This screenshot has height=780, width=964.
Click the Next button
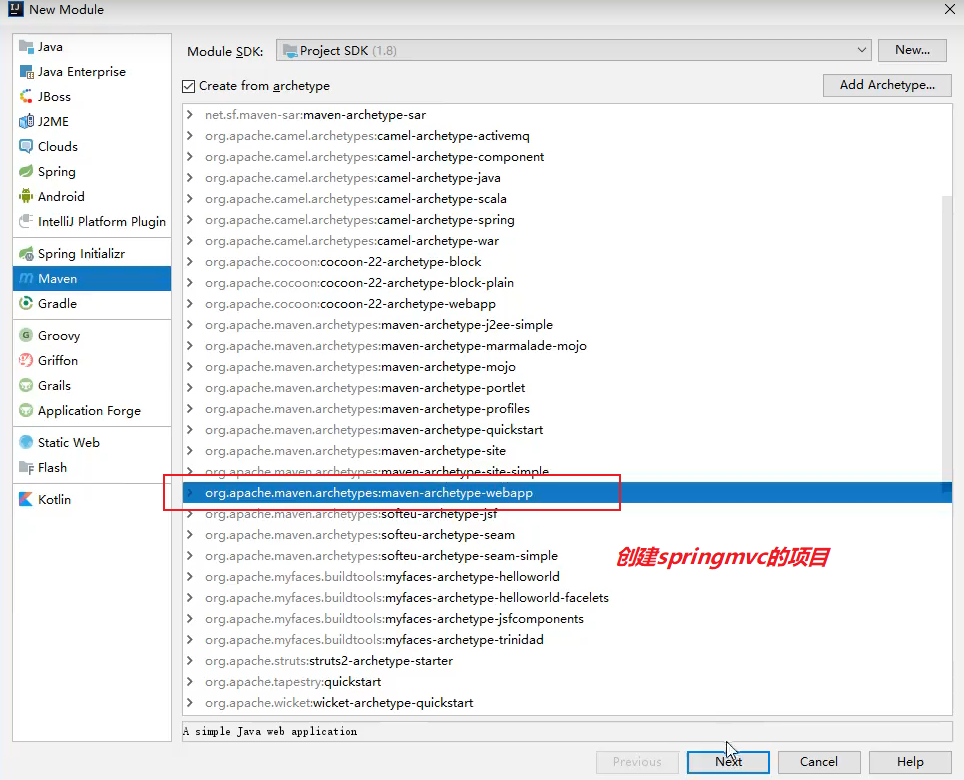pyautogui.click(x=728, y=762)
